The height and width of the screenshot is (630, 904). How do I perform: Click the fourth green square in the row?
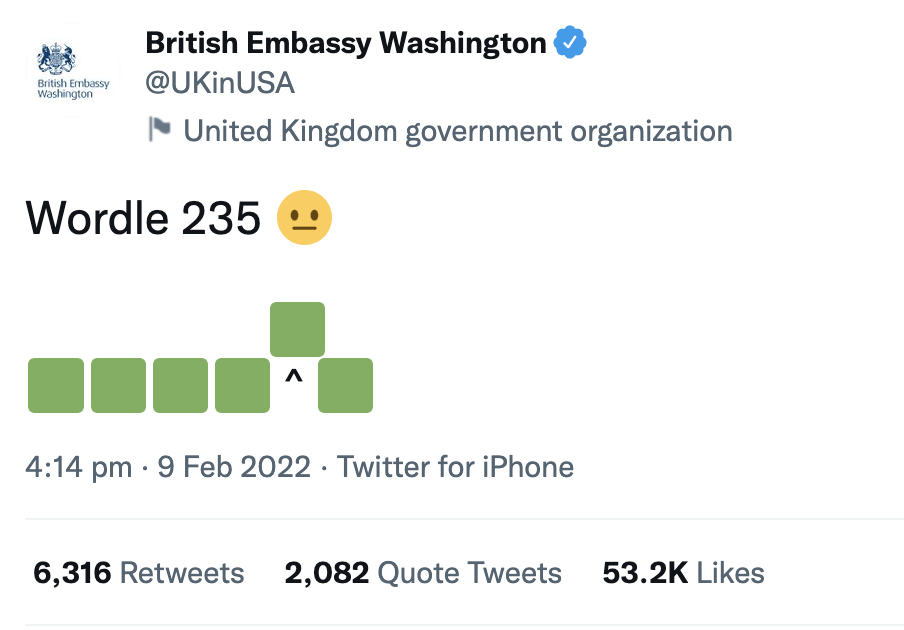pyautogui.click(x=242, y=385)
